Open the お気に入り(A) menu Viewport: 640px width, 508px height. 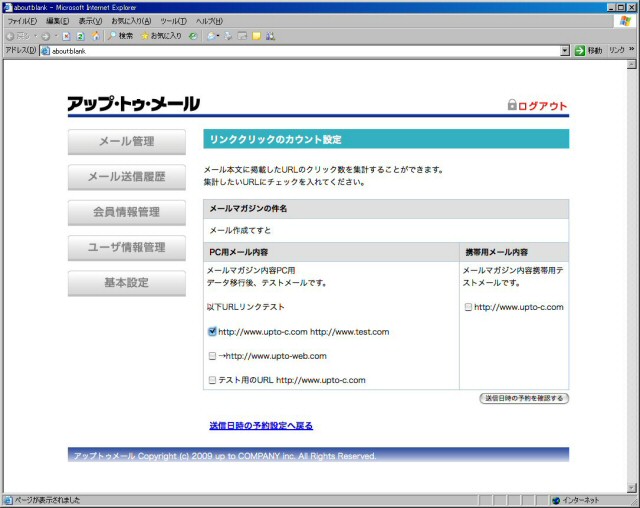pyautogui.click(x=131, y=21)
